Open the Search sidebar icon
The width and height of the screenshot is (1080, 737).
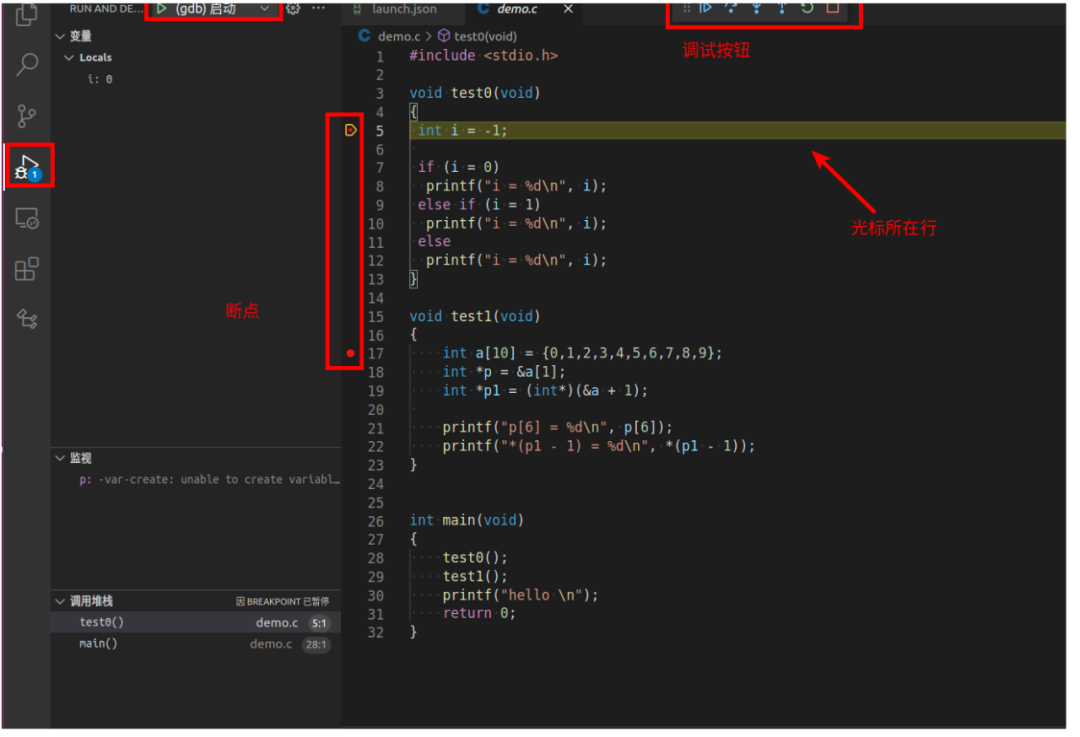point(24,64)
